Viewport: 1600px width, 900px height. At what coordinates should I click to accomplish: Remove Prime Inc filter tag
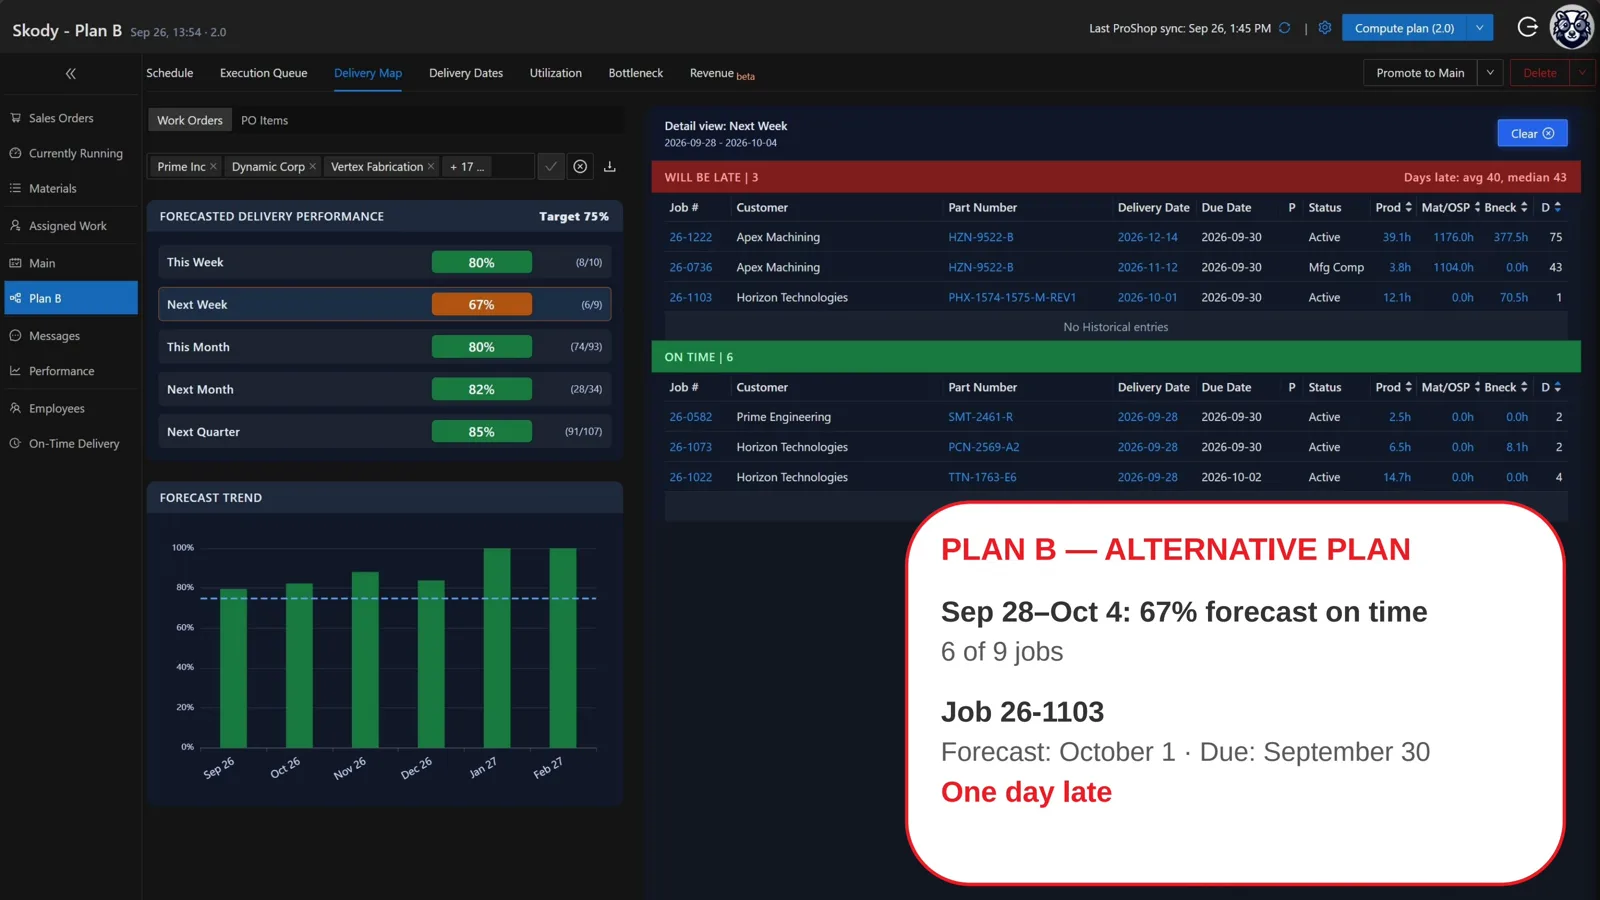coord(213,167)
